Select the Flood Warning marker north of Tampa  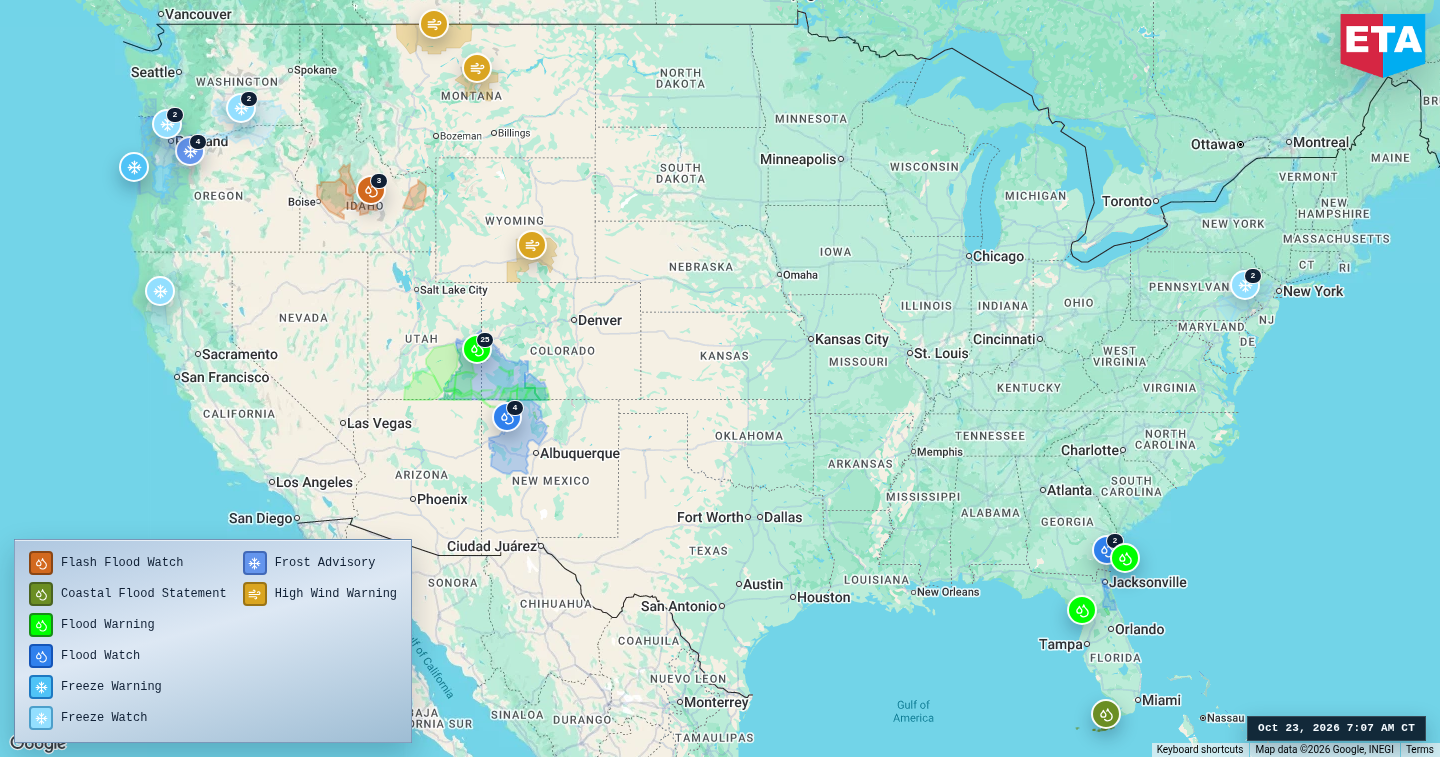[1082, 610]
